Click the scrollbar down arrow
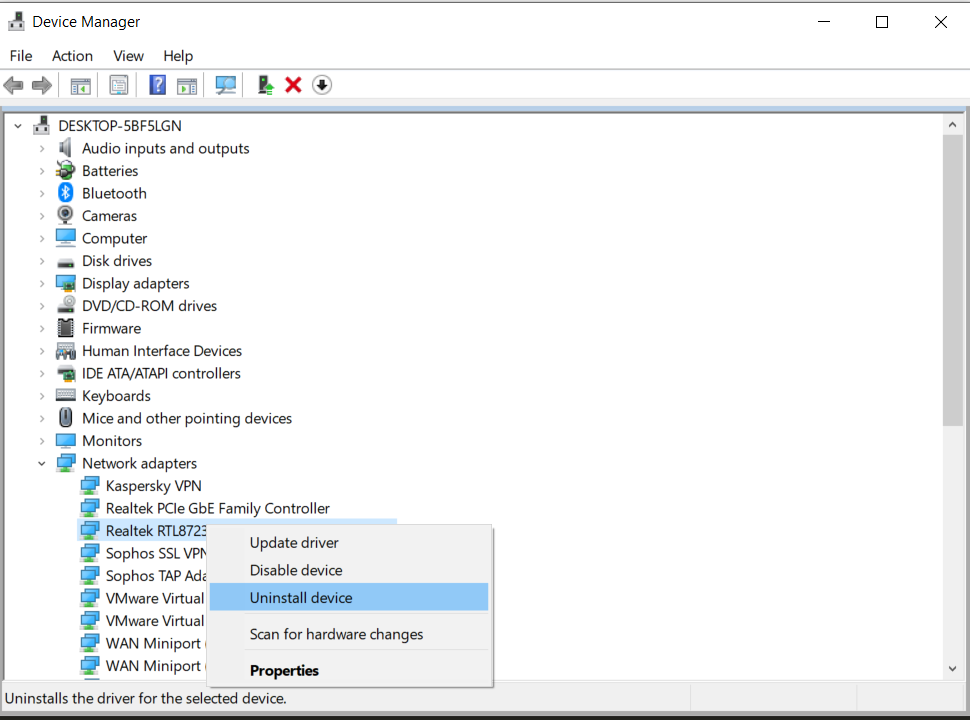The image size is (970, 720). [x=953, y=669]
